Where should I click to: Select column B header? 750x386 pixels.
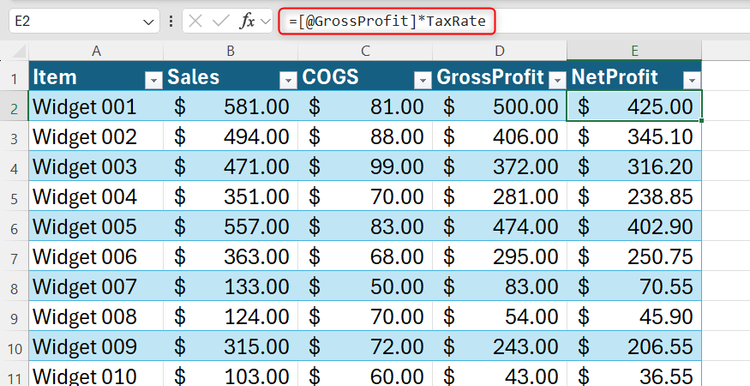pos(231,51)
